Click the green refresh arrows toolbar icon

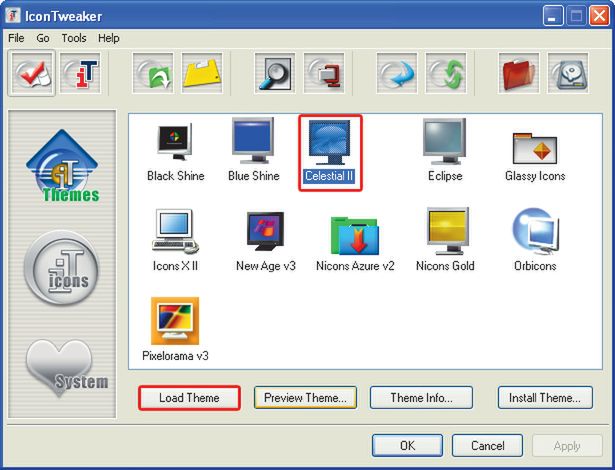(x=446, y=73)
